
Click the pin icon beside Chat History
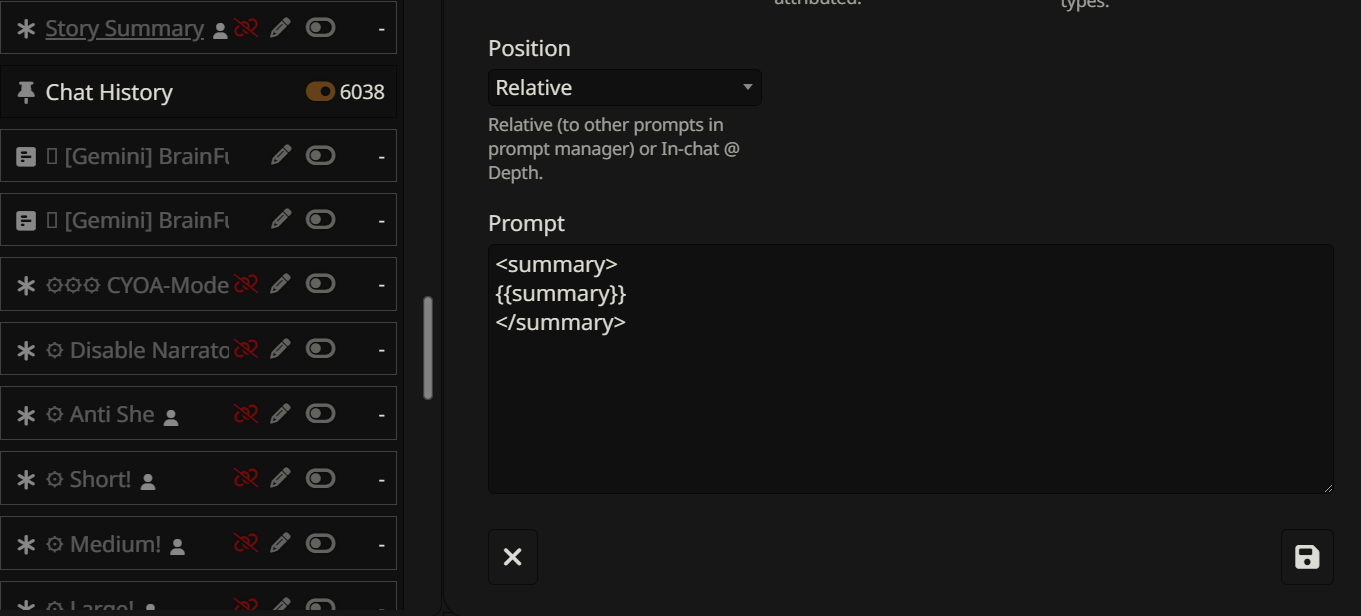point(26,92)
